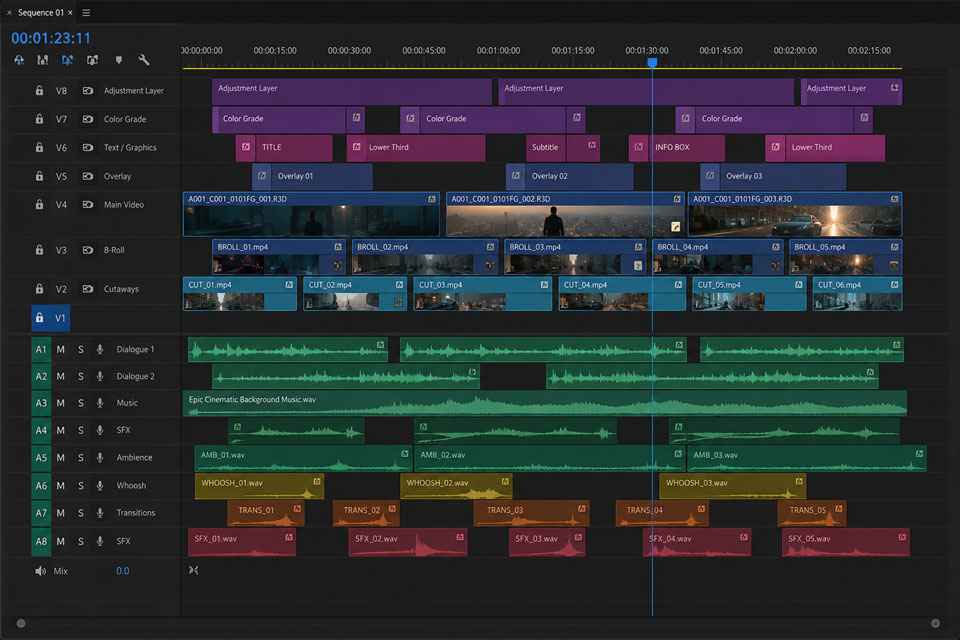The width and height of the screenshot is (960, 640).
Task: Click the right zoom scrollbar handle
Action: 935,623
